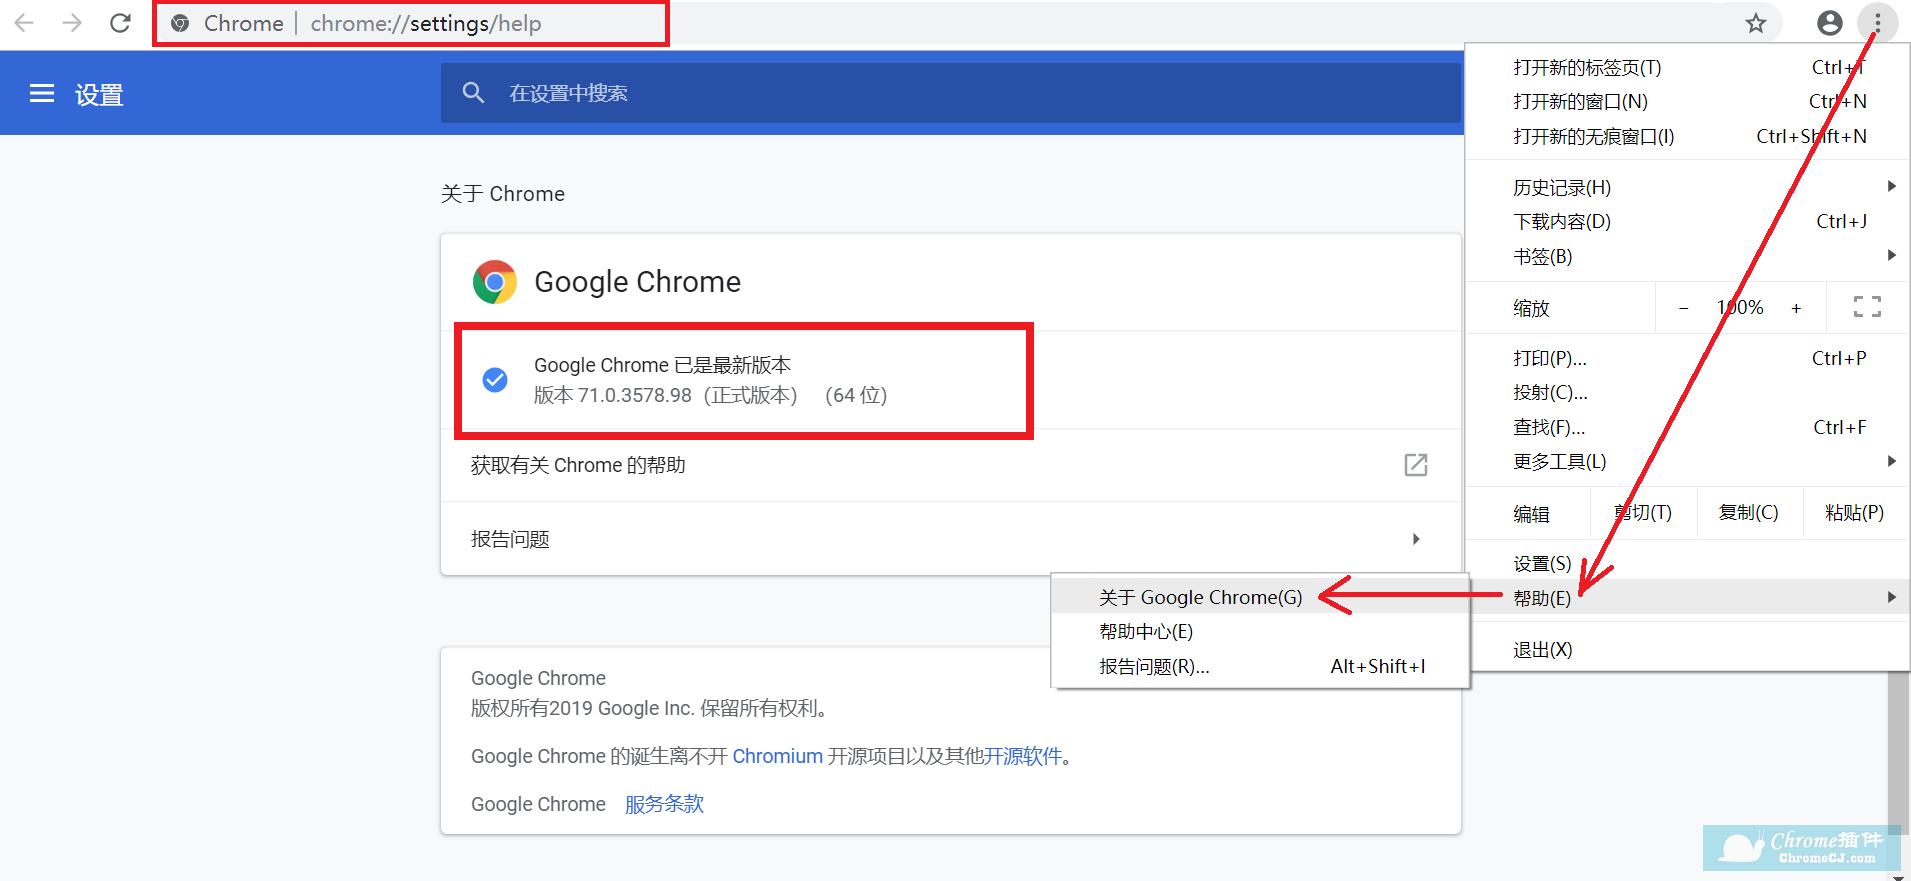
Task: Click the external link icon for Chrome help
Action: [x=1415, y=465]
